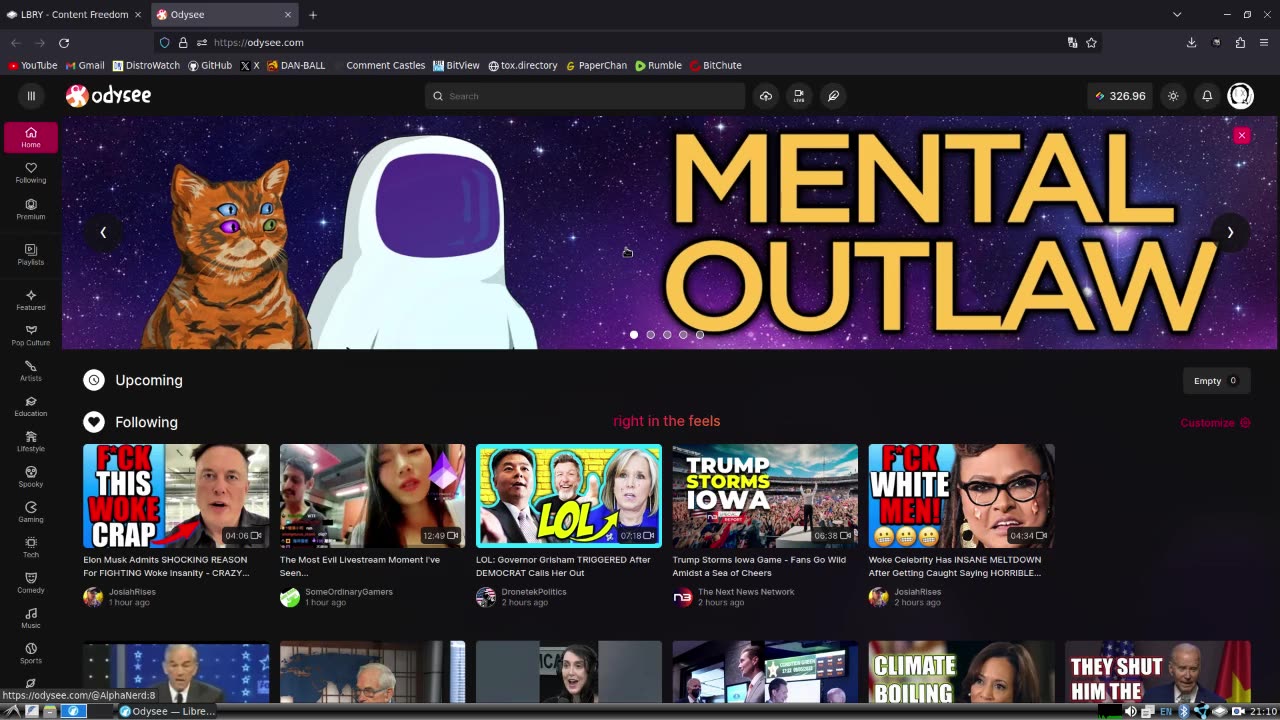This screenshot has height=720, width=1280.
Task: List all tabs dropdown arrow
Action: 1177,15
